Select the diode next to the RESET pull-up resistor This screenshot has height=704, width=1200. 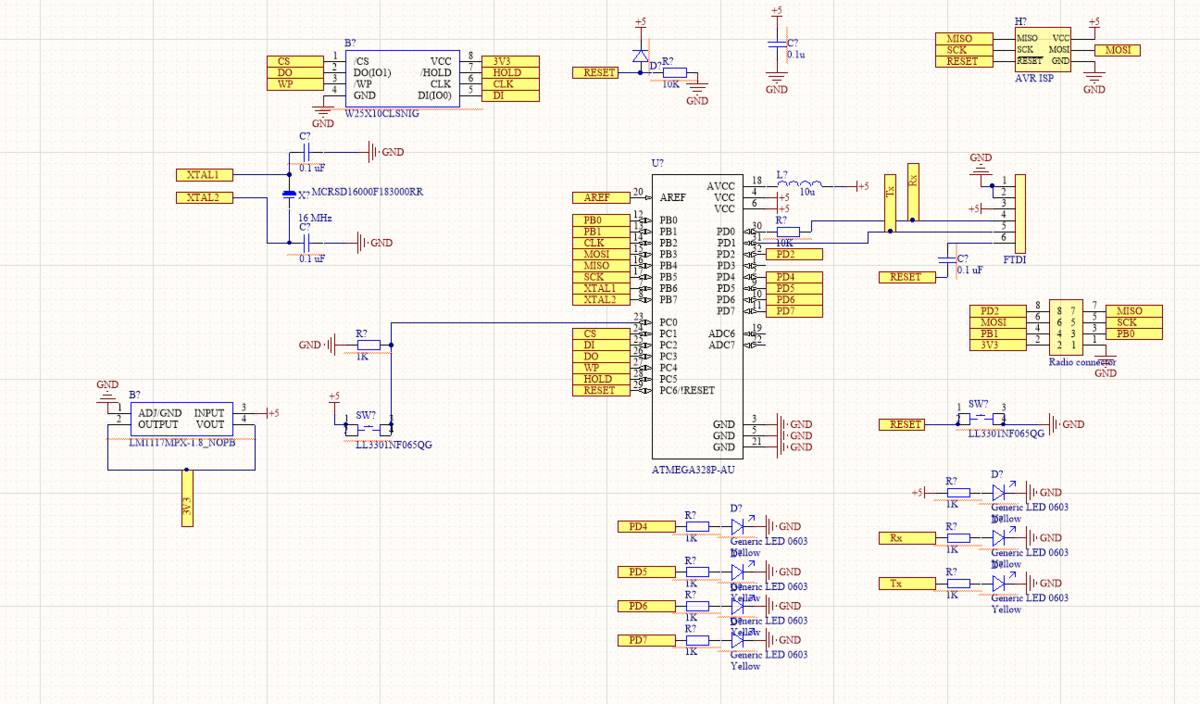coord(640,57)
